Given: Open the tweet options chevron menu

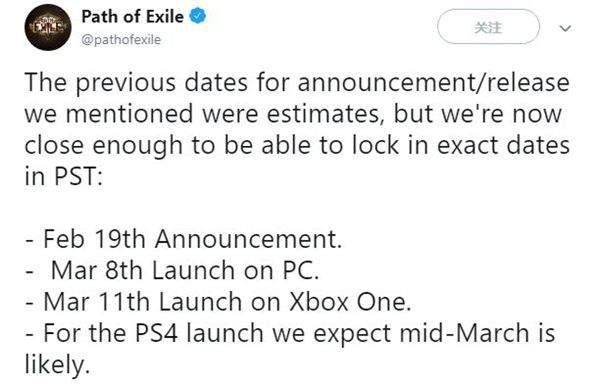Looking at the screenshot, I should (x=565, y=28).
